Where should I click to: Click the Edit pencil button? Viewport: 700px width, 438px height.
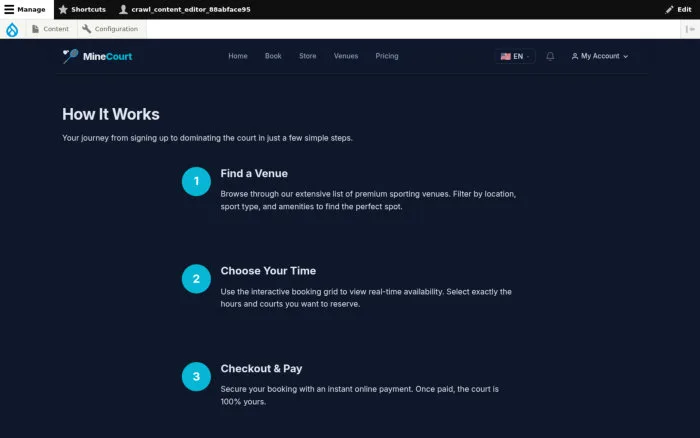click(x=678, y=9)
